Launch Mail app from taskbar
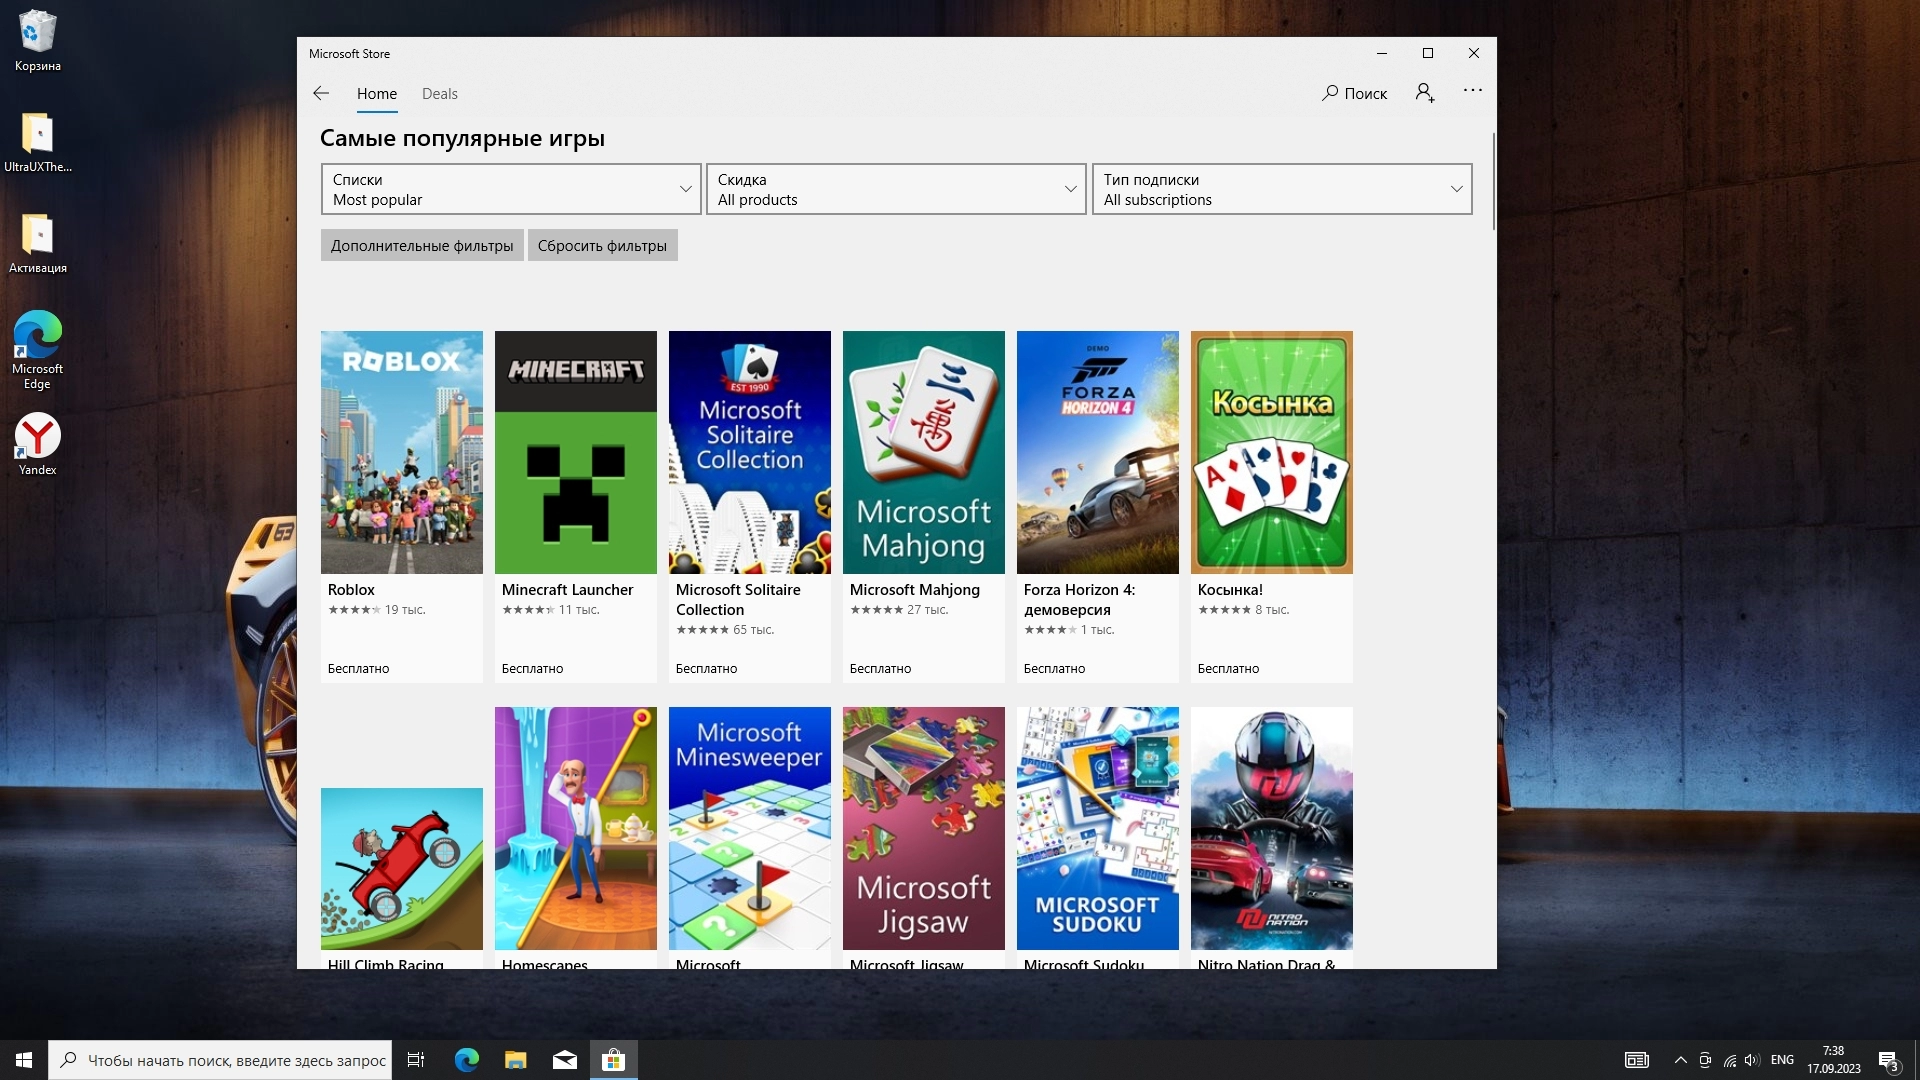 (565, 1060)
